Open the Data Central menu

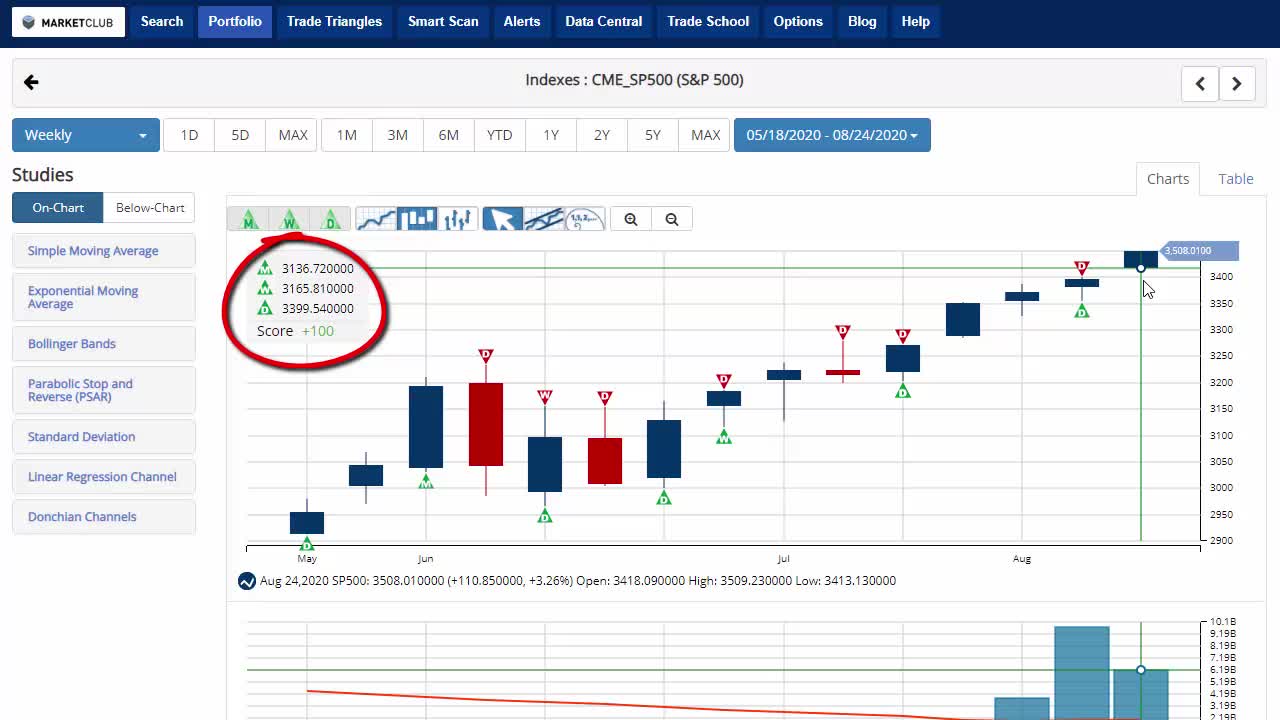(604, 21)
